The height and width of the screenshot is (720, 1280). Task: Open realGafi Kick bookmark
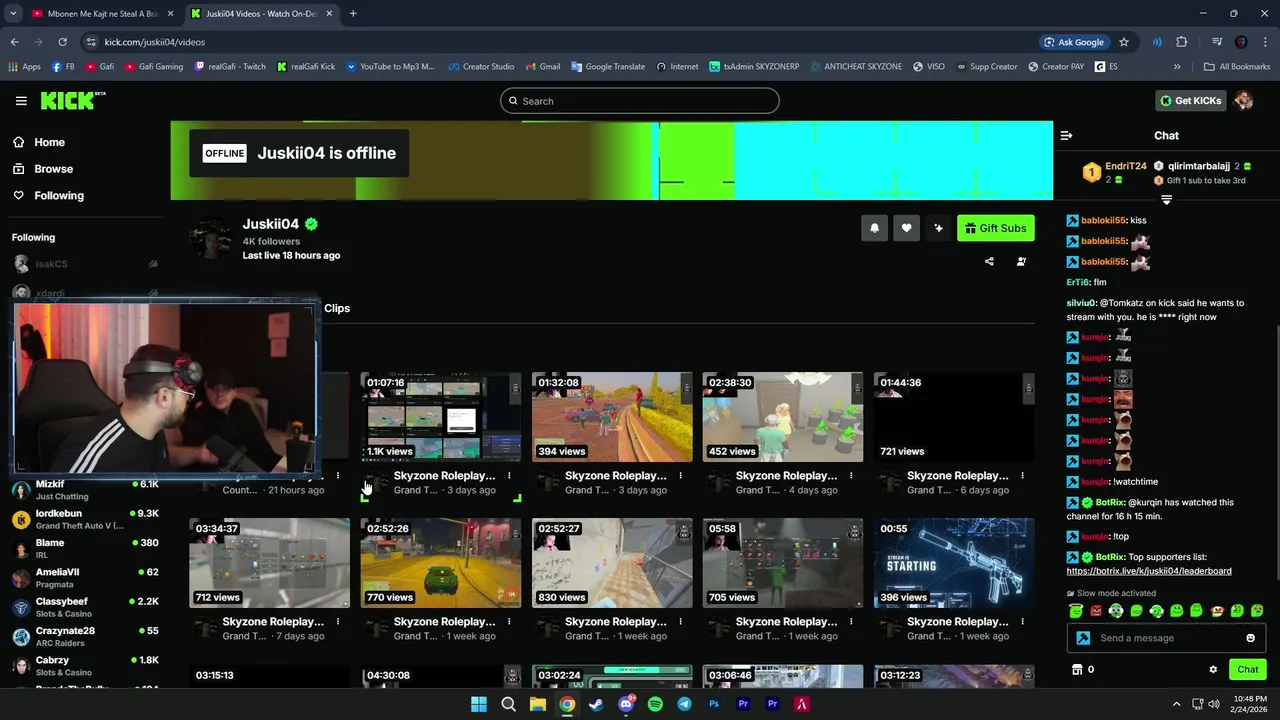tap(305, 67)
